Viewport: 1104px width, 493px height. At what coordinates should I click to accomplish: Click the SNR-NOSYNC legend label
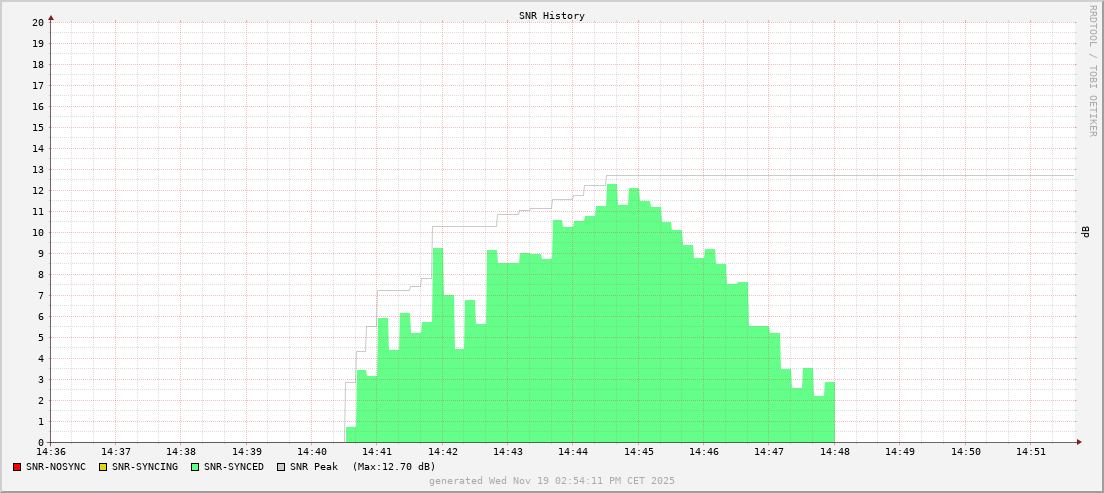point(56,467)
